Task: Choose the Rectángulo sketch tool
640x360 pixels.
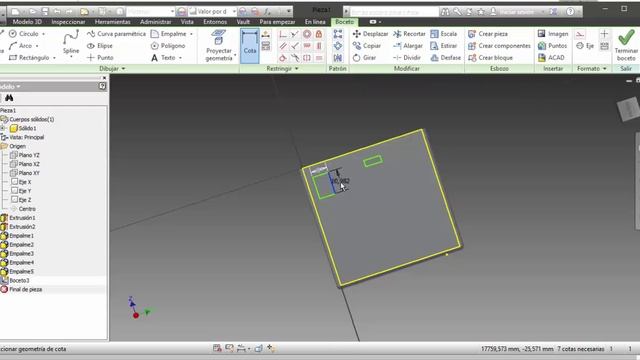Action: [x=29, y=58]
